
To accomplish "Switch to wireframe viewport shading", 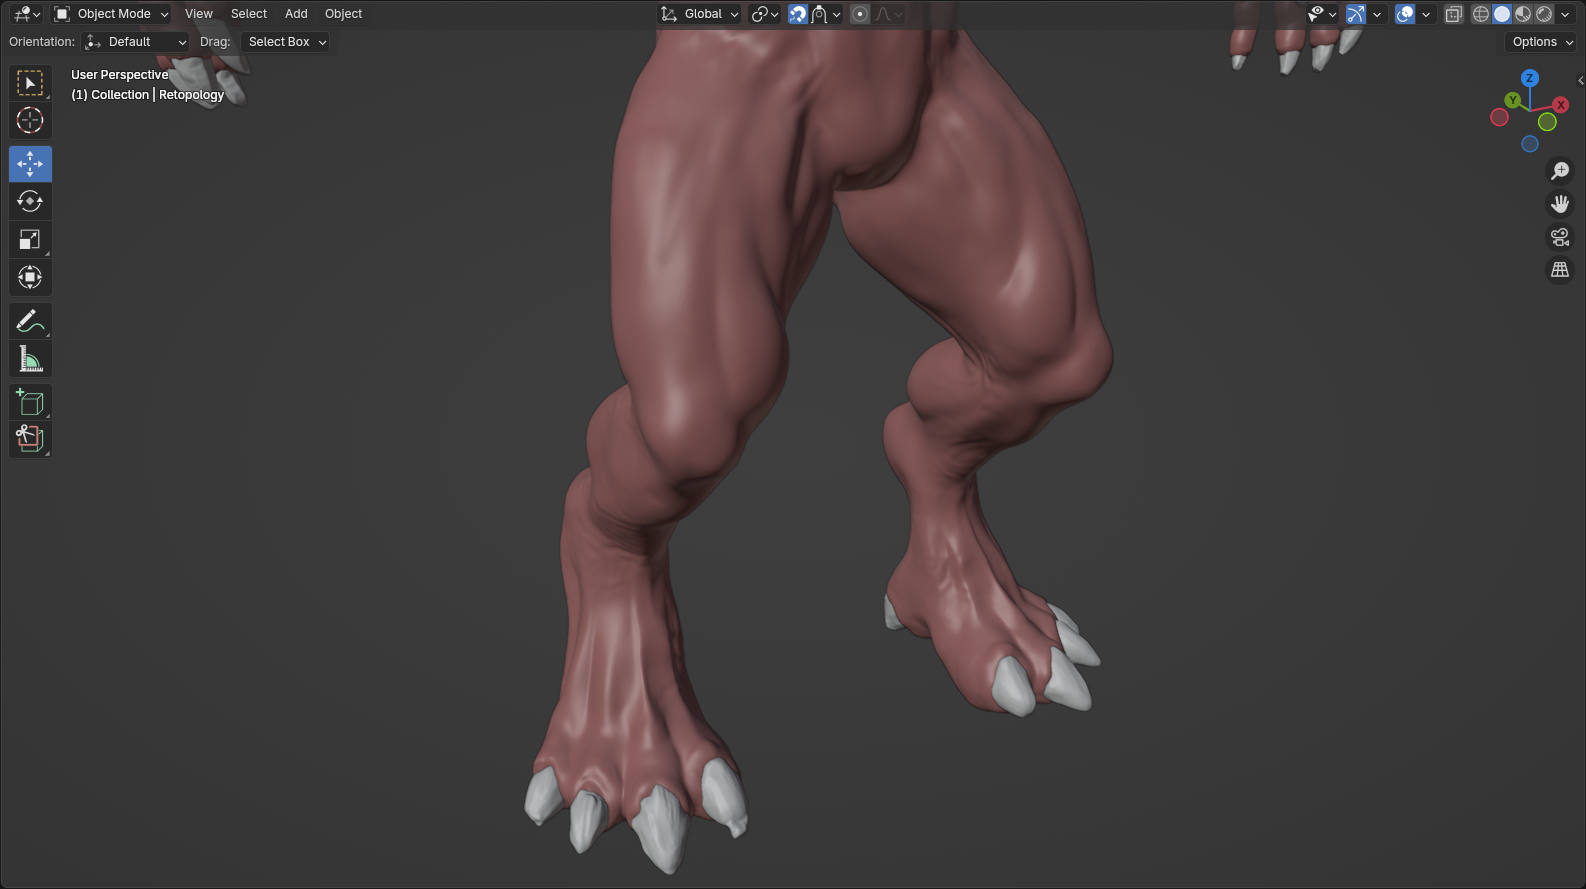I will 1480,14.
